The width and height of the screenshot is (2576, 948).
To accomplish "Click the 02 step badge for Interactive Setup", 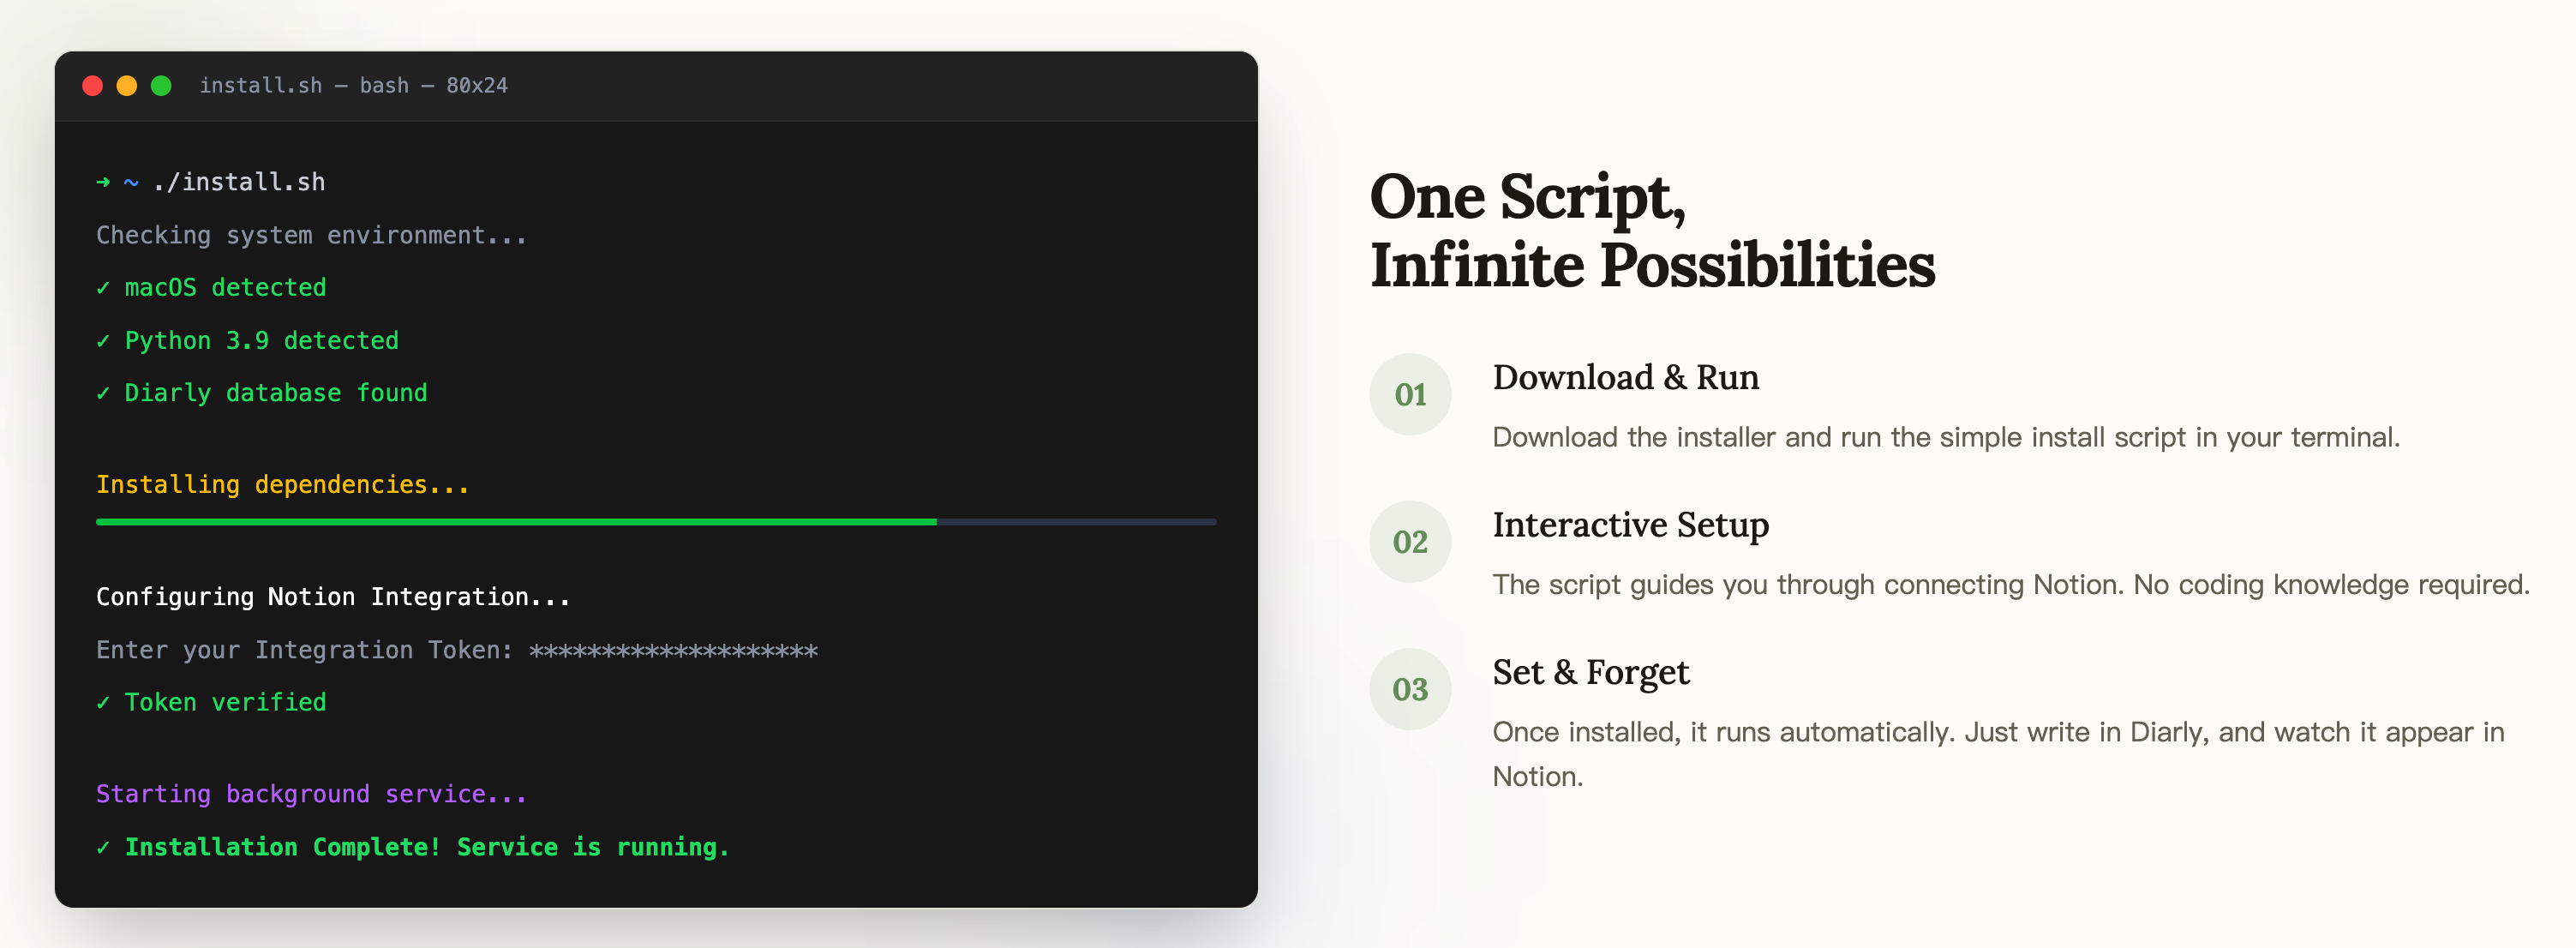I will (1410, 541).
